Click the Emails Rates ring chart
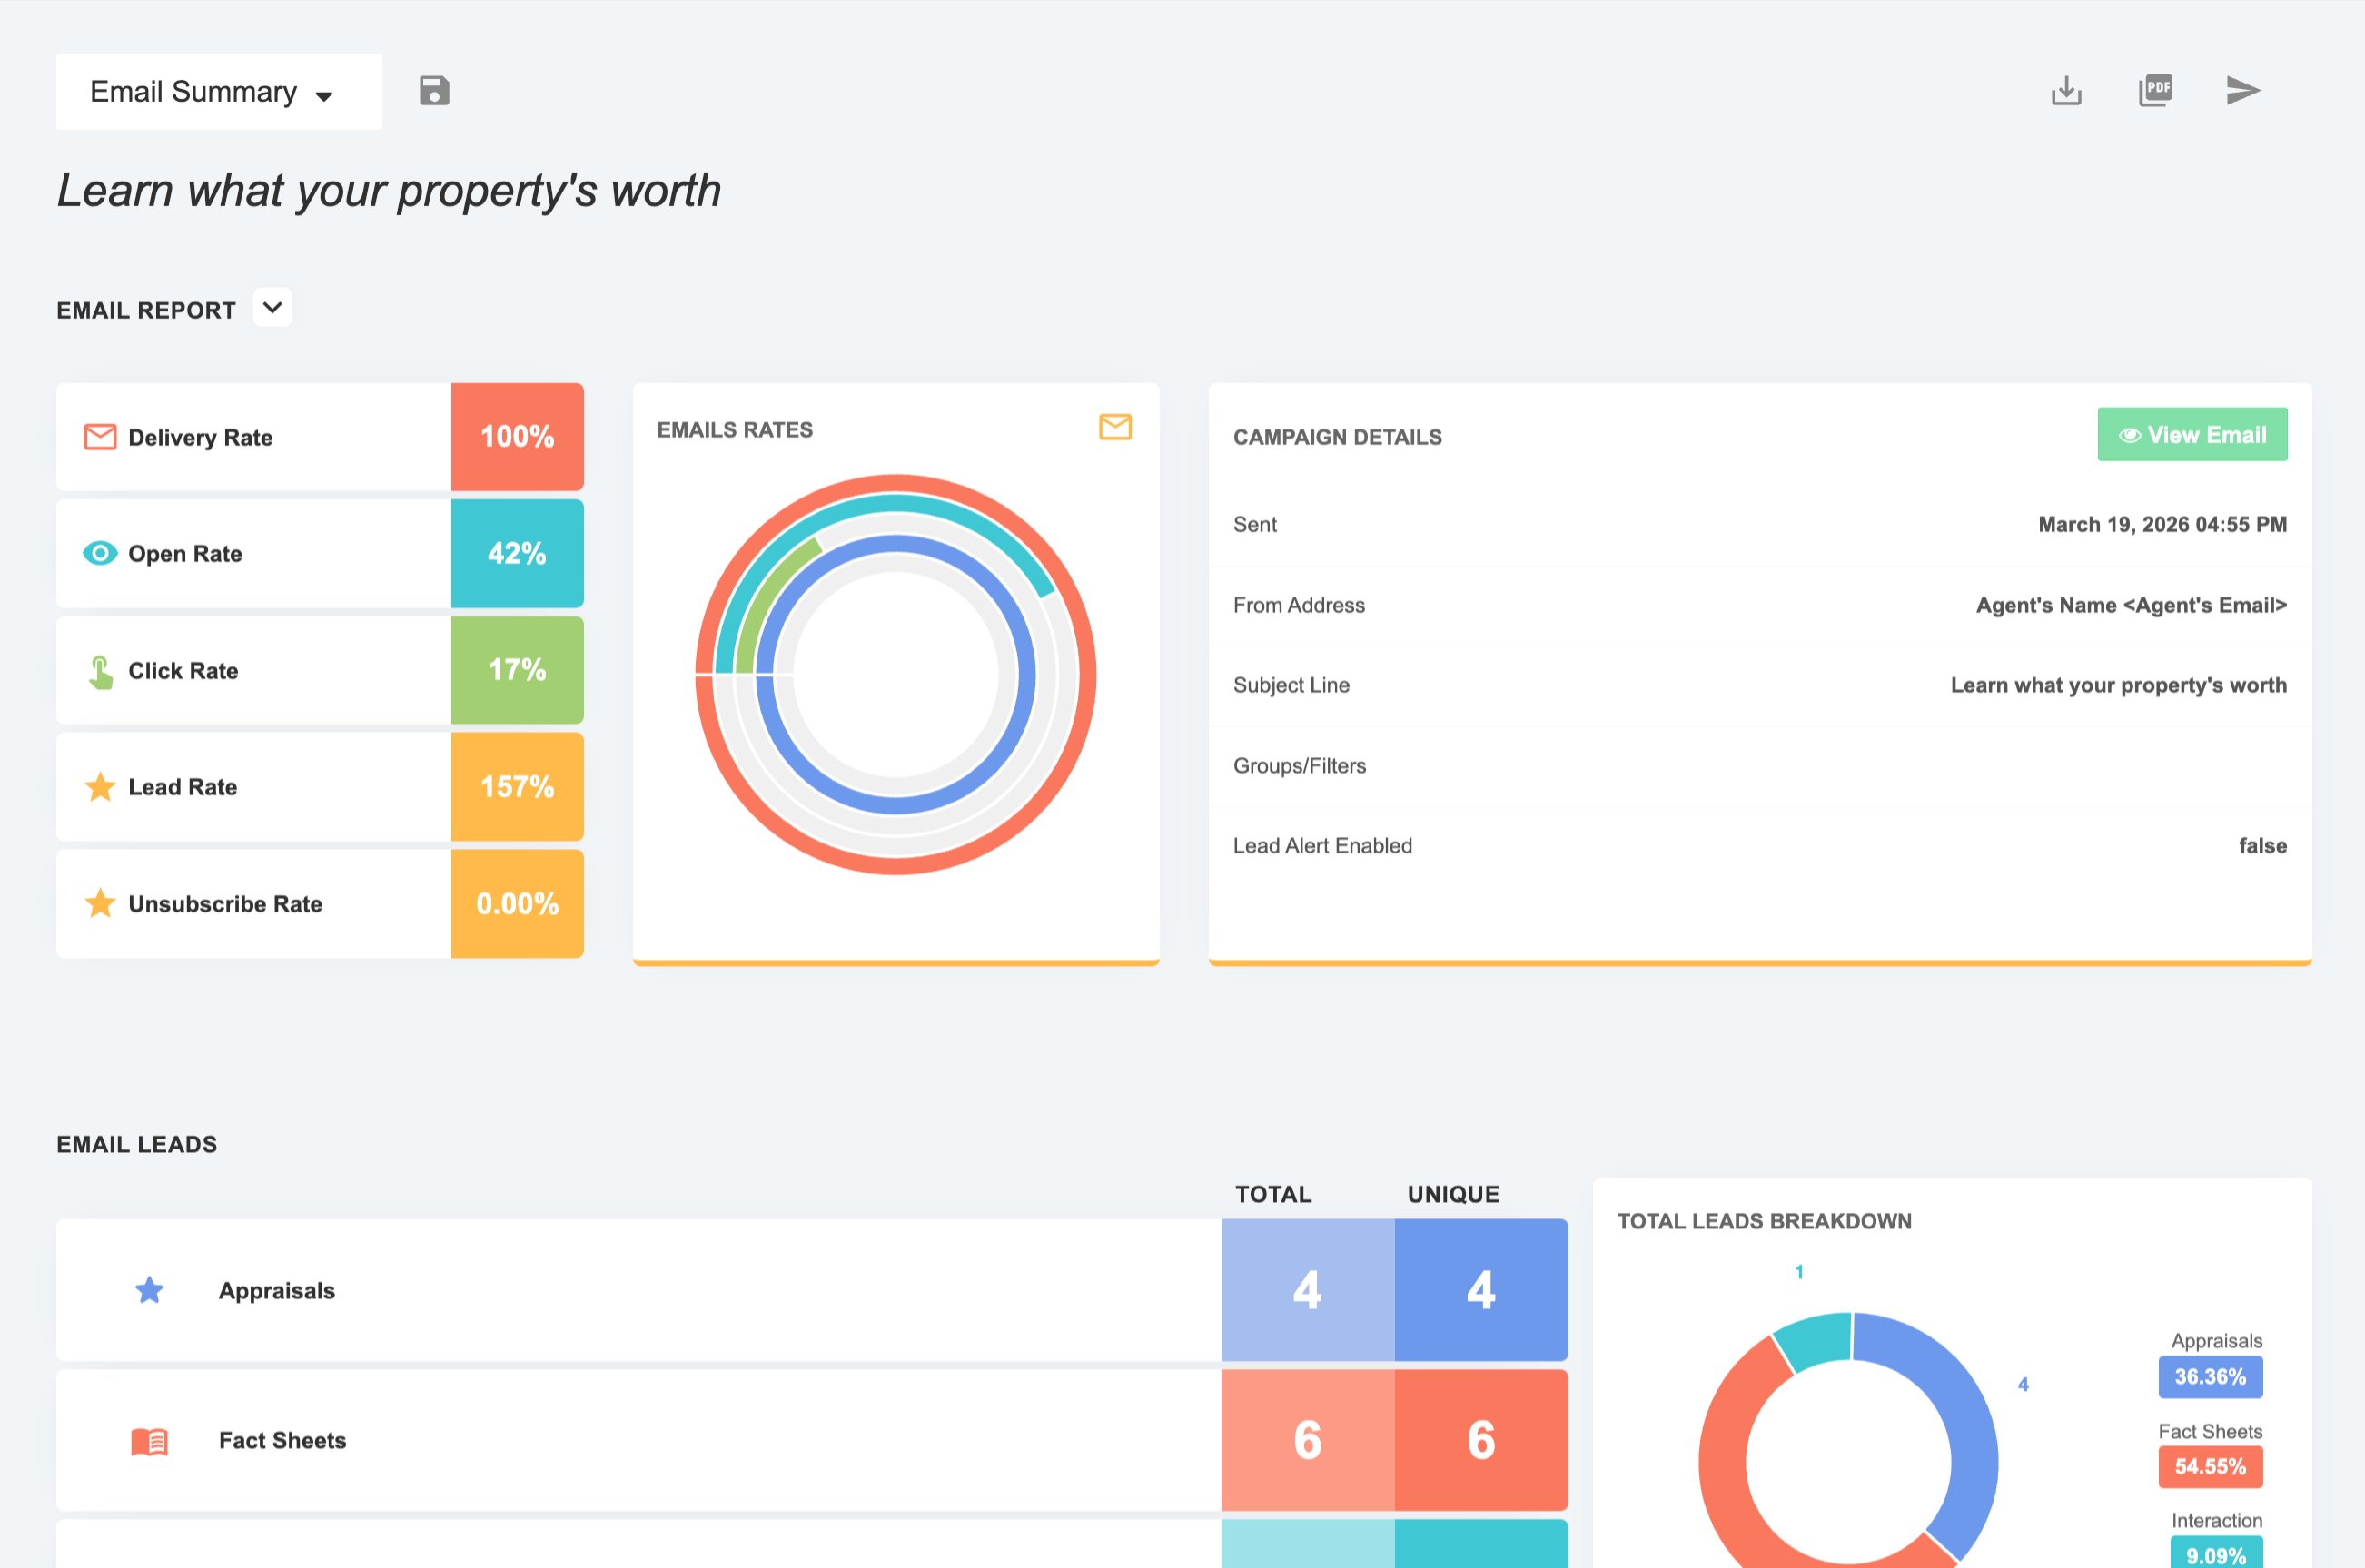Screen dimensions: 2365x1568 tap(896, 675)
